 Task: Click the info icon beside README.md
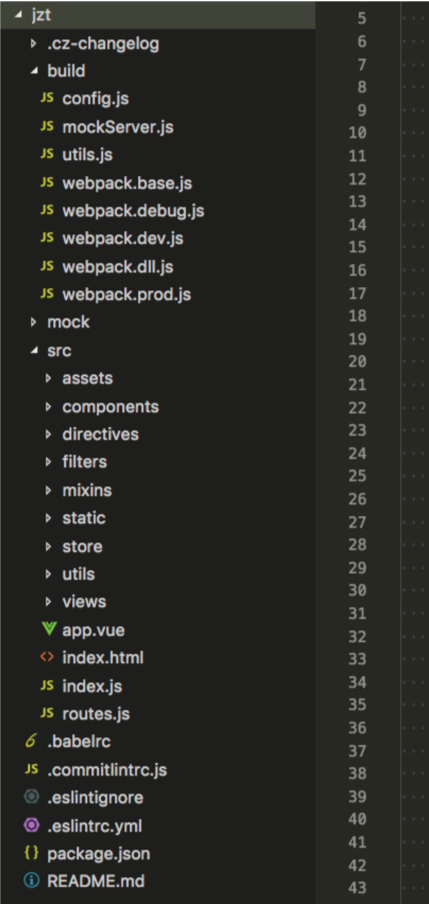[x=32, y=881]
